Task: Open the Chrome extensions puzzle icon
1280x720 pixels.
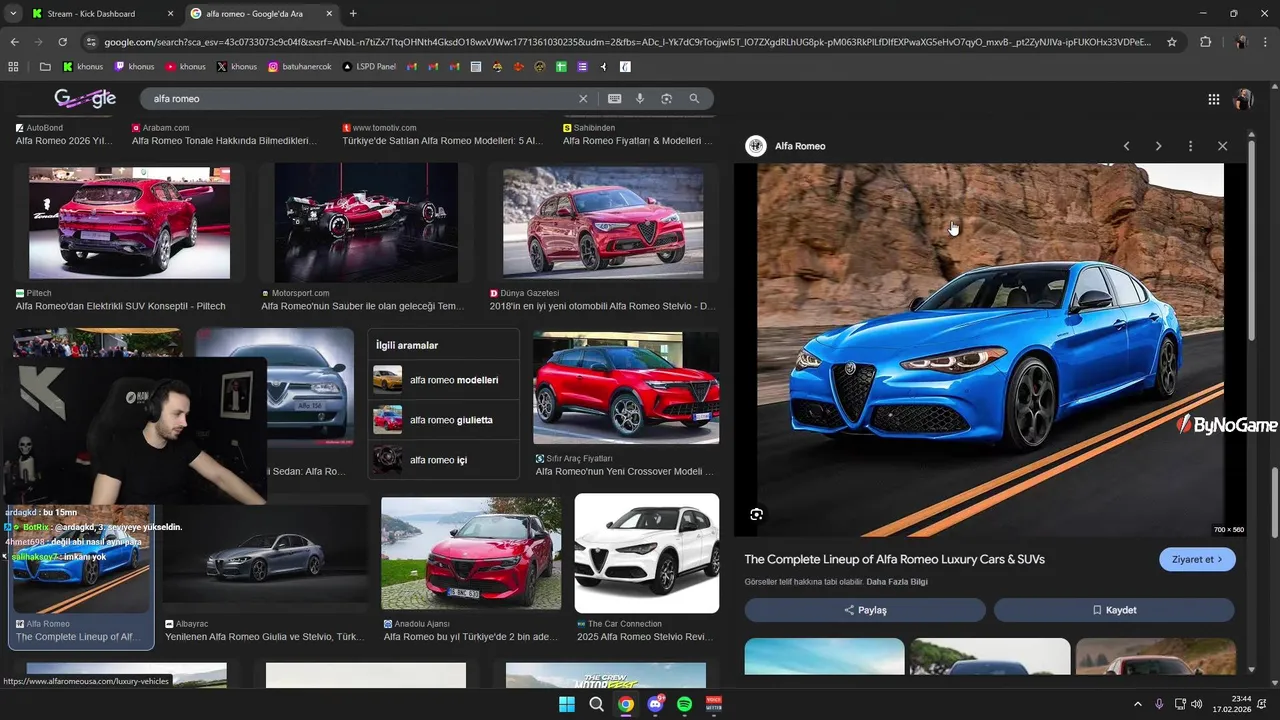Action: [x=1205, y=42]
